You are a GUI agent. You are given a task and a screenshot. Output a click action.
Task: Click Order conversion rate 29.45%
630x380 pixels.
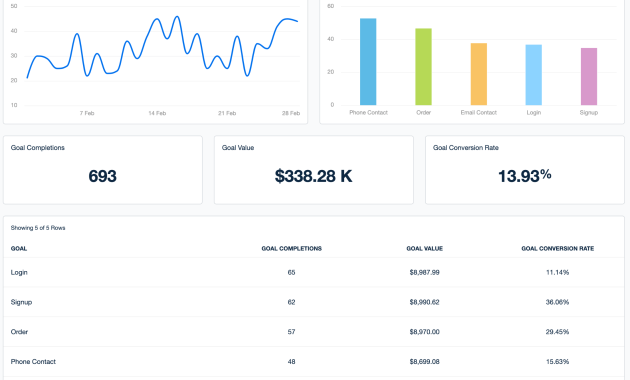click(557, 332)
